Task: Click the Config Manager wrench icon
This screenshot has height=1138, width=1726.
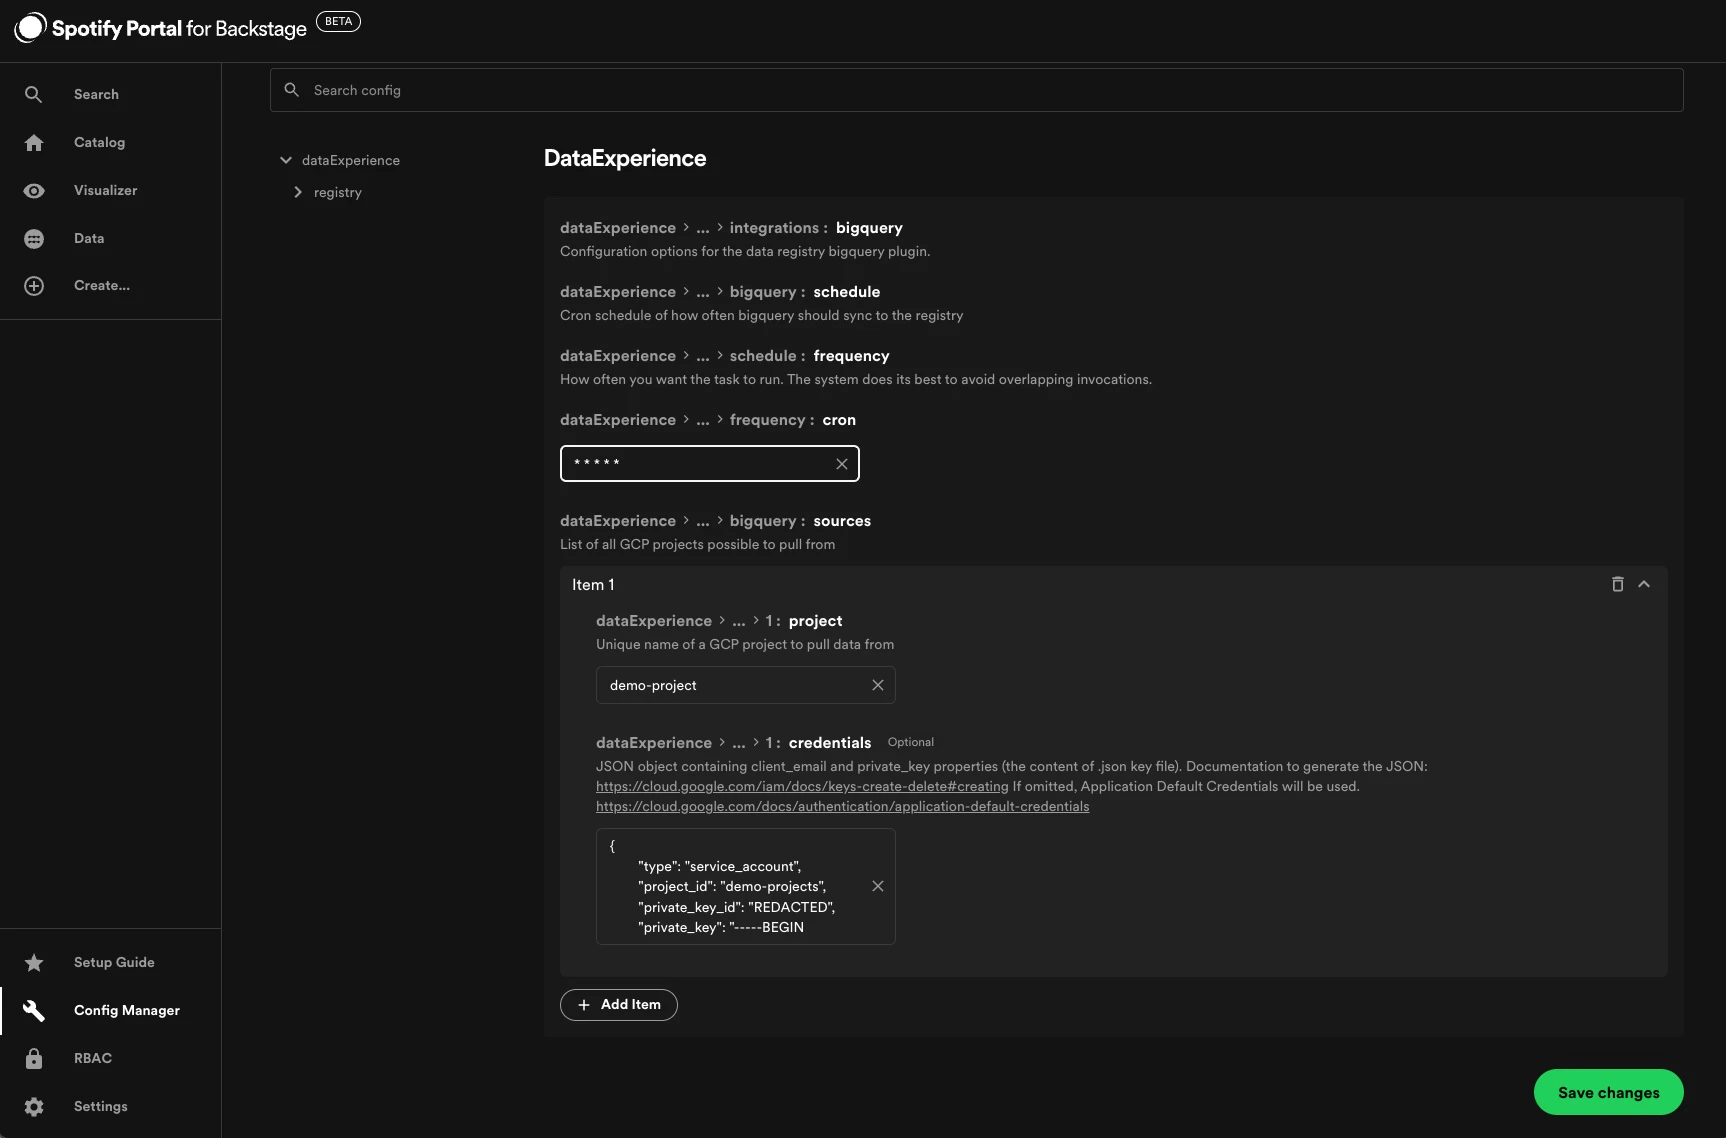Action: (34, 1010)
